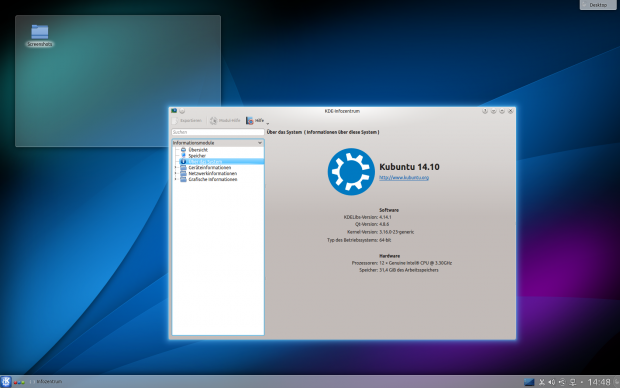Click the Über das System info icon
This screenshot has height=388, width=620.
(183, 162)
